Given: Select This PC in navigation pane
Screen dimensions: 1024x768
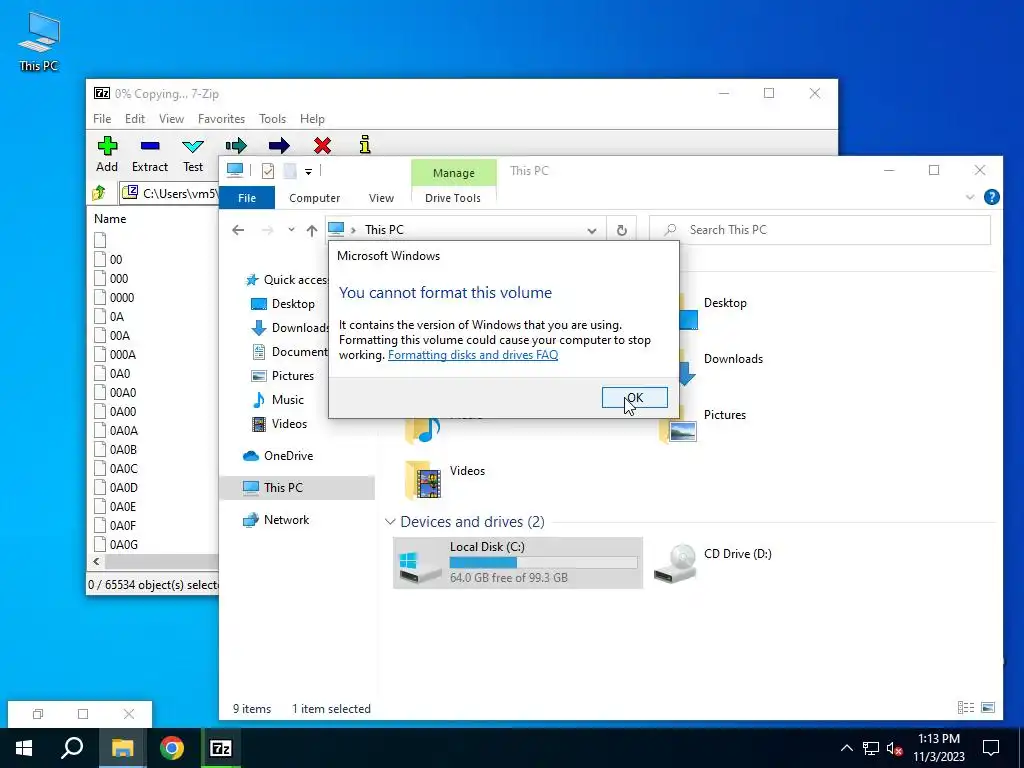Looking at the screenshot, I should [297, 488].
